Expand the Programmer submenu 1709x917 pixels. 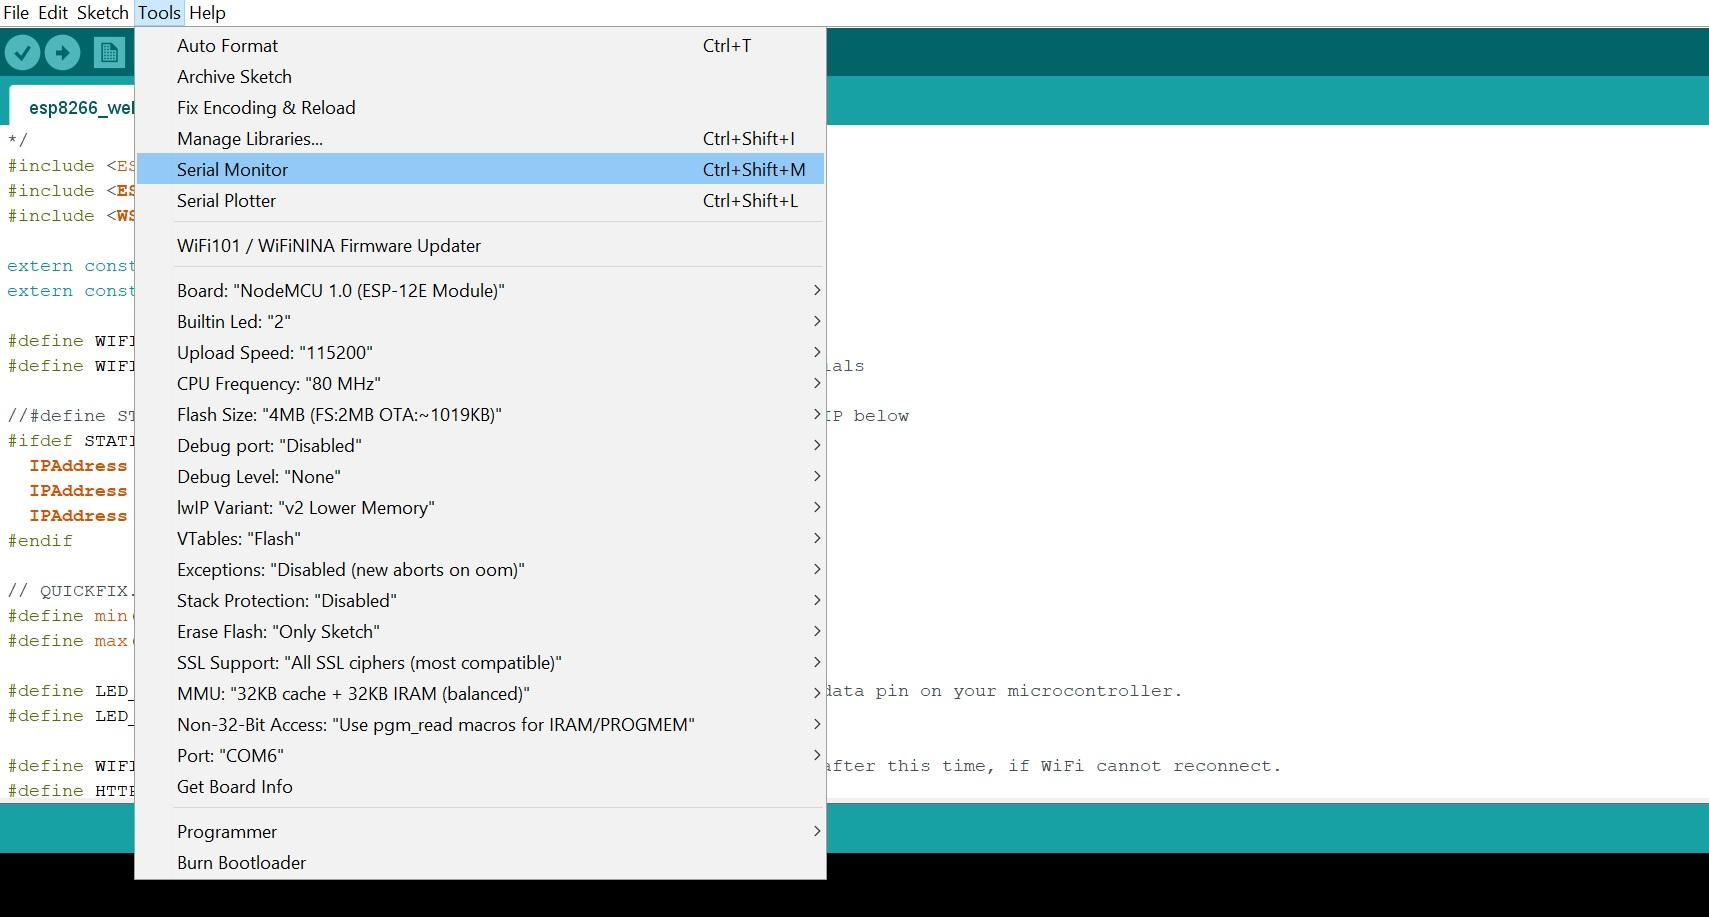tap(480, 832)
